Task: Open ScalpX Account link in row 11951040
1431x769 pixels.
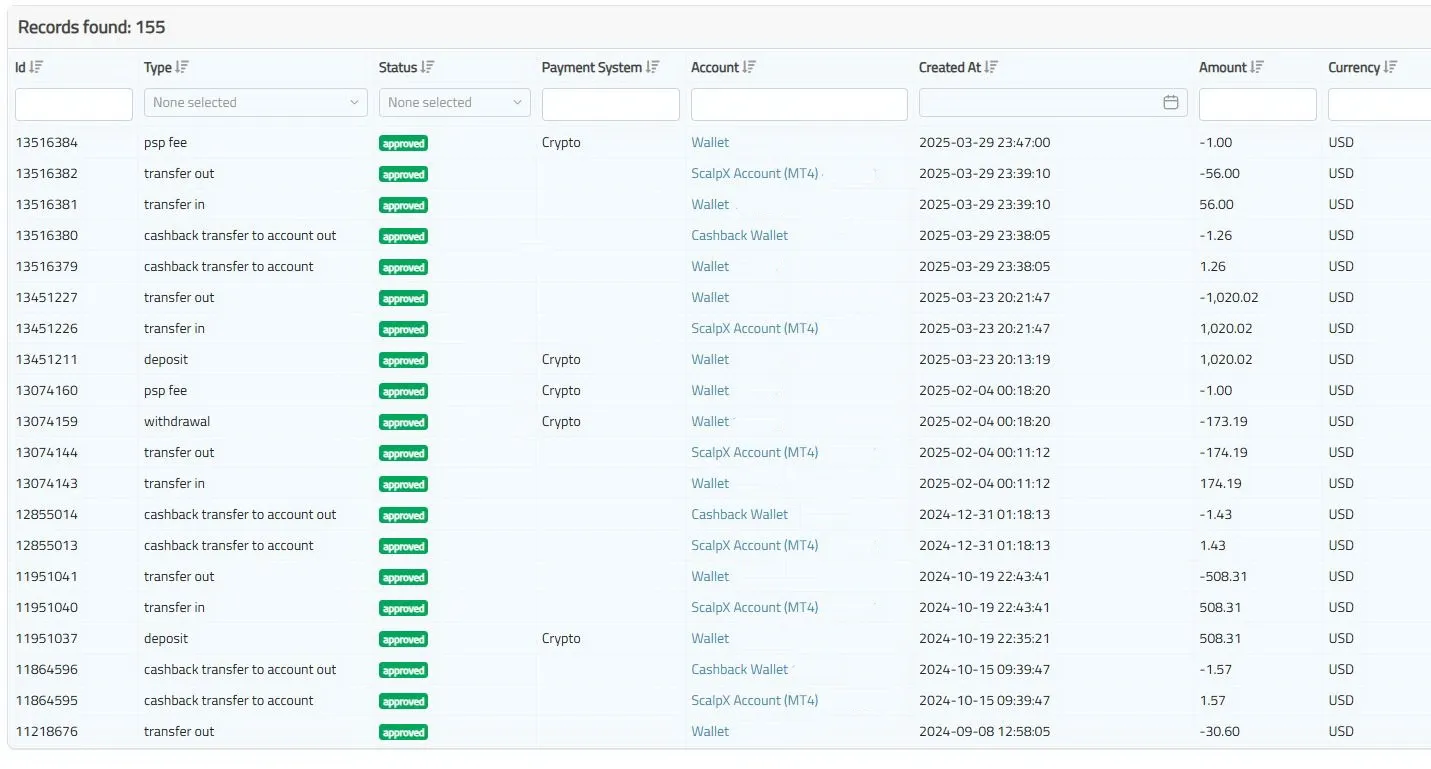Action: tap(755, 607)
